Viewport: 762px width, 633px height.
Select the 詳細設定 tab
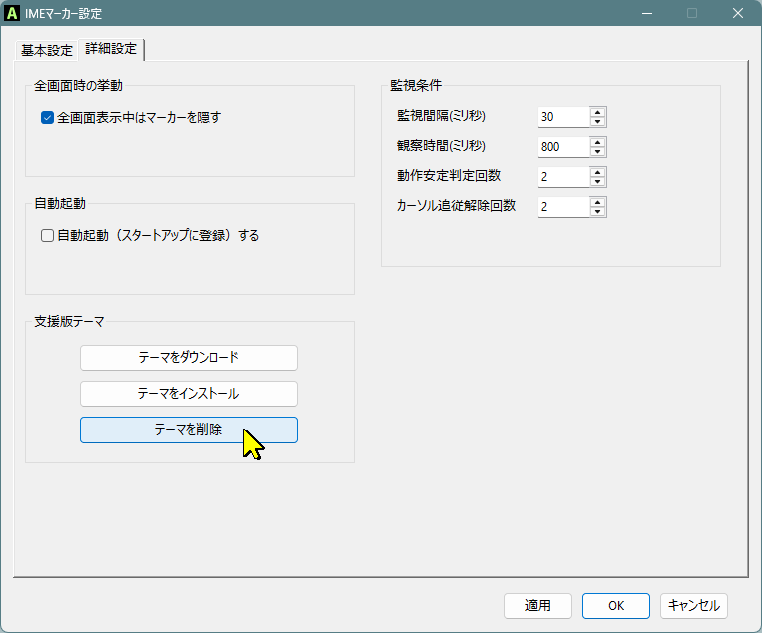click(x=111, y=49)
